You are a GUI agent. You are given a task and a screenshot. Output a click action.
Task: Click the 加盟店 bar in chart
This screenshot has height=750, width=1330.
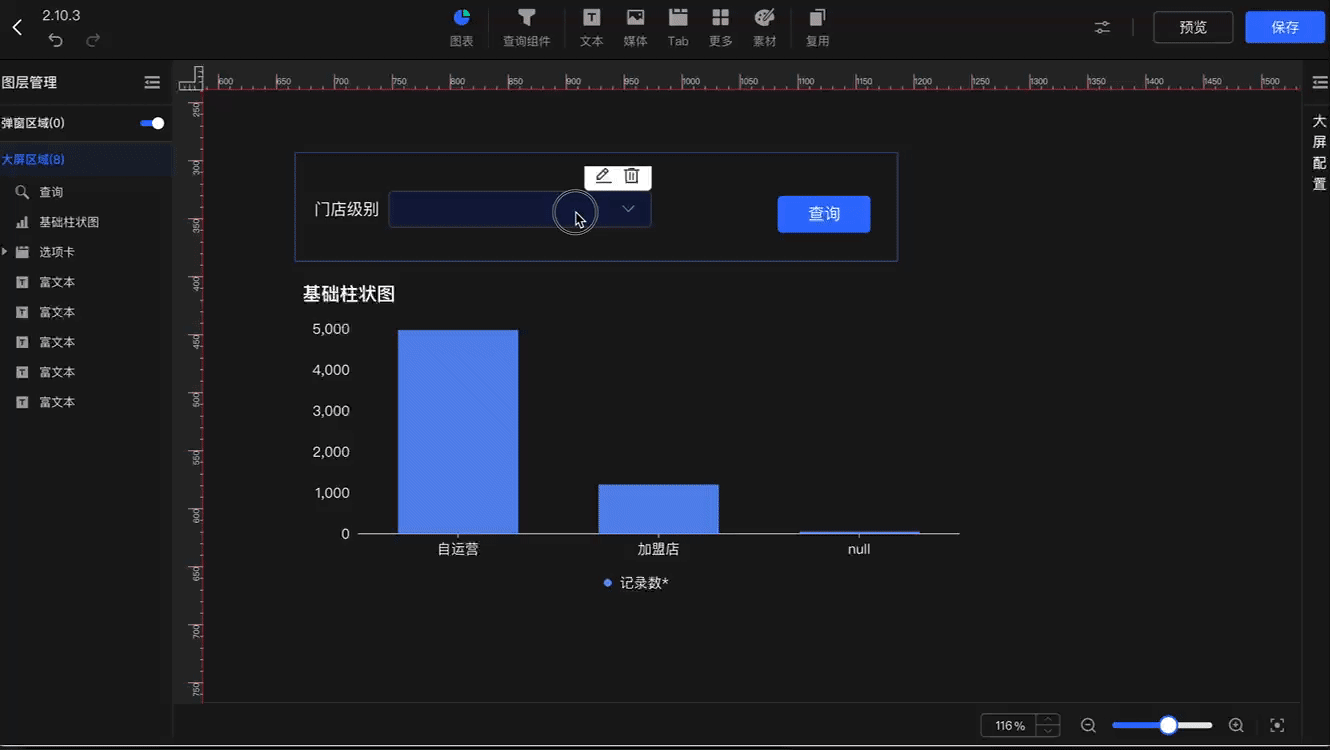658,509
